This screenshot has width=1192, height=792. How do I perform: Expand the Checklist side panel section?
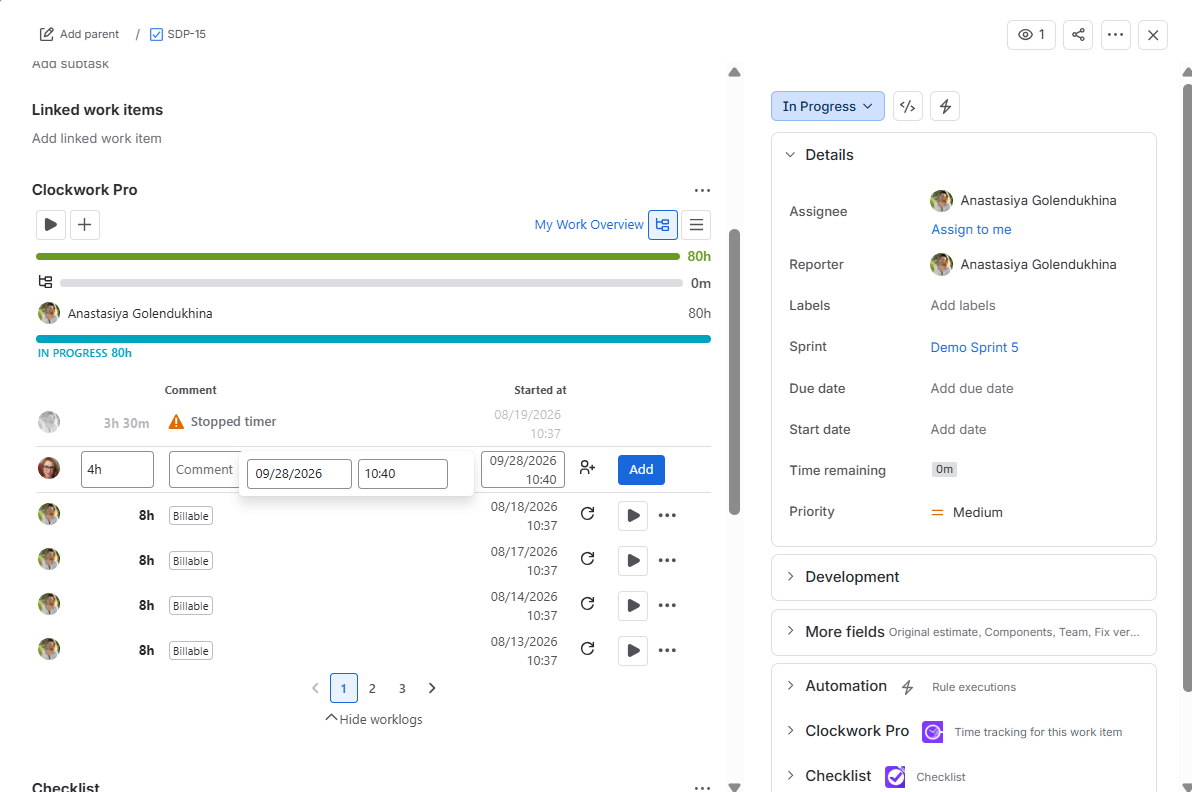tap(791, 776)
